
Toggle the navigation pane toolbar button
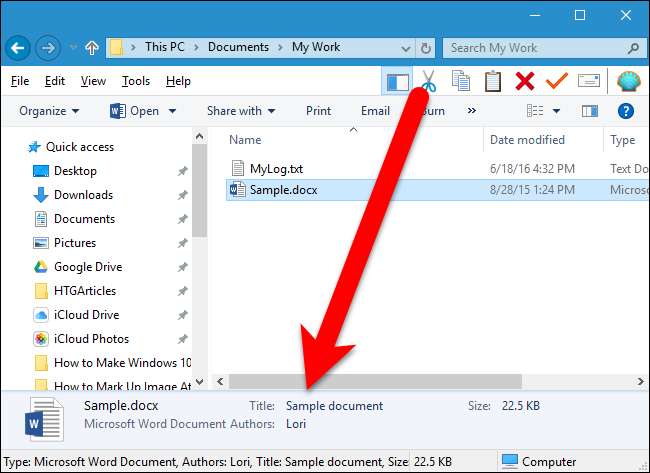coord(397,81)
